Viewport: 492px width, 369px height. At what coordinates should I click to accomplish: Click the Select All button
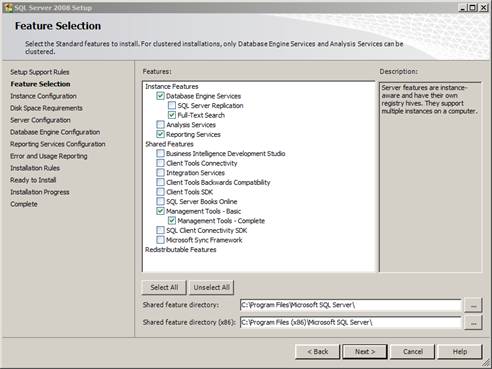[164, 287]
